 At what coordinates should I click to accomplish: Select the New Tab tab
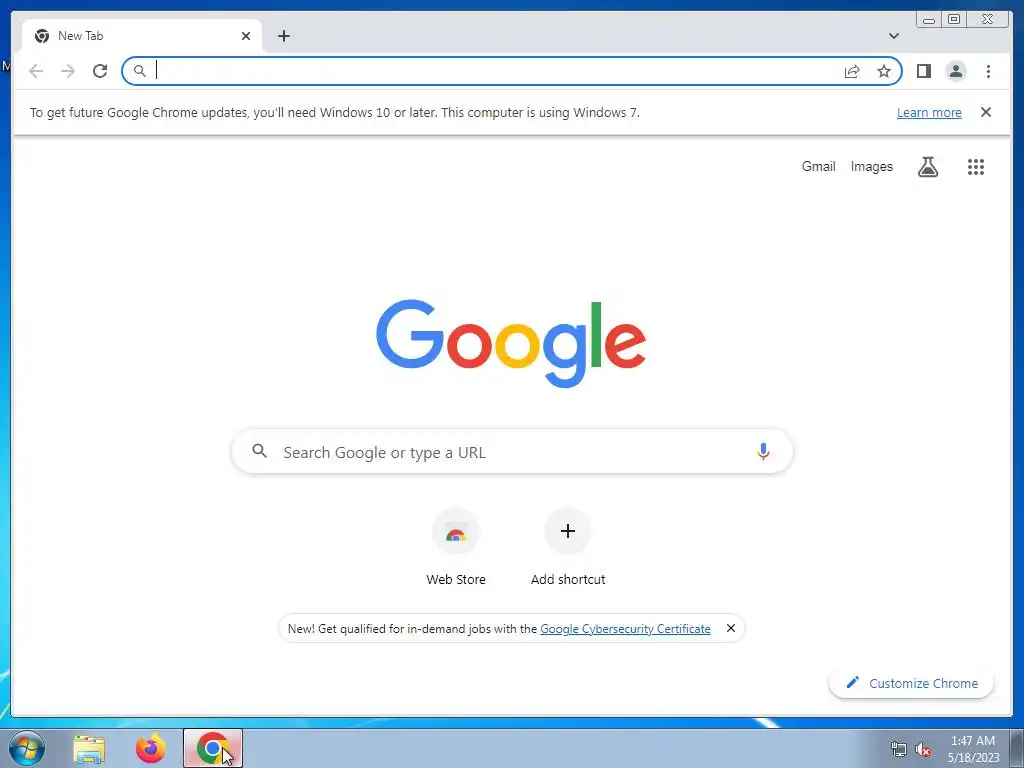(x=142, y=36)
